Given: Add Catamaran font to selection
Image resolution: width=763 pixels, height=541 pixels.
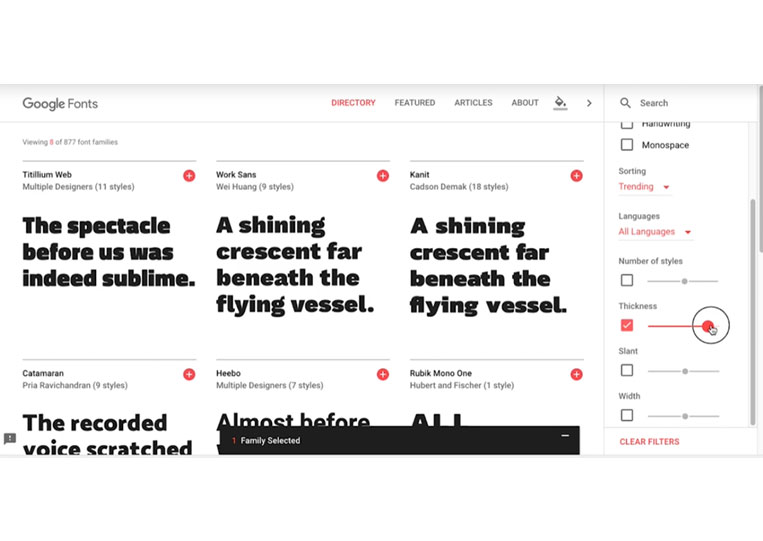Looking at the screenshot, I should pyautogui.click(x=189, y=374).
